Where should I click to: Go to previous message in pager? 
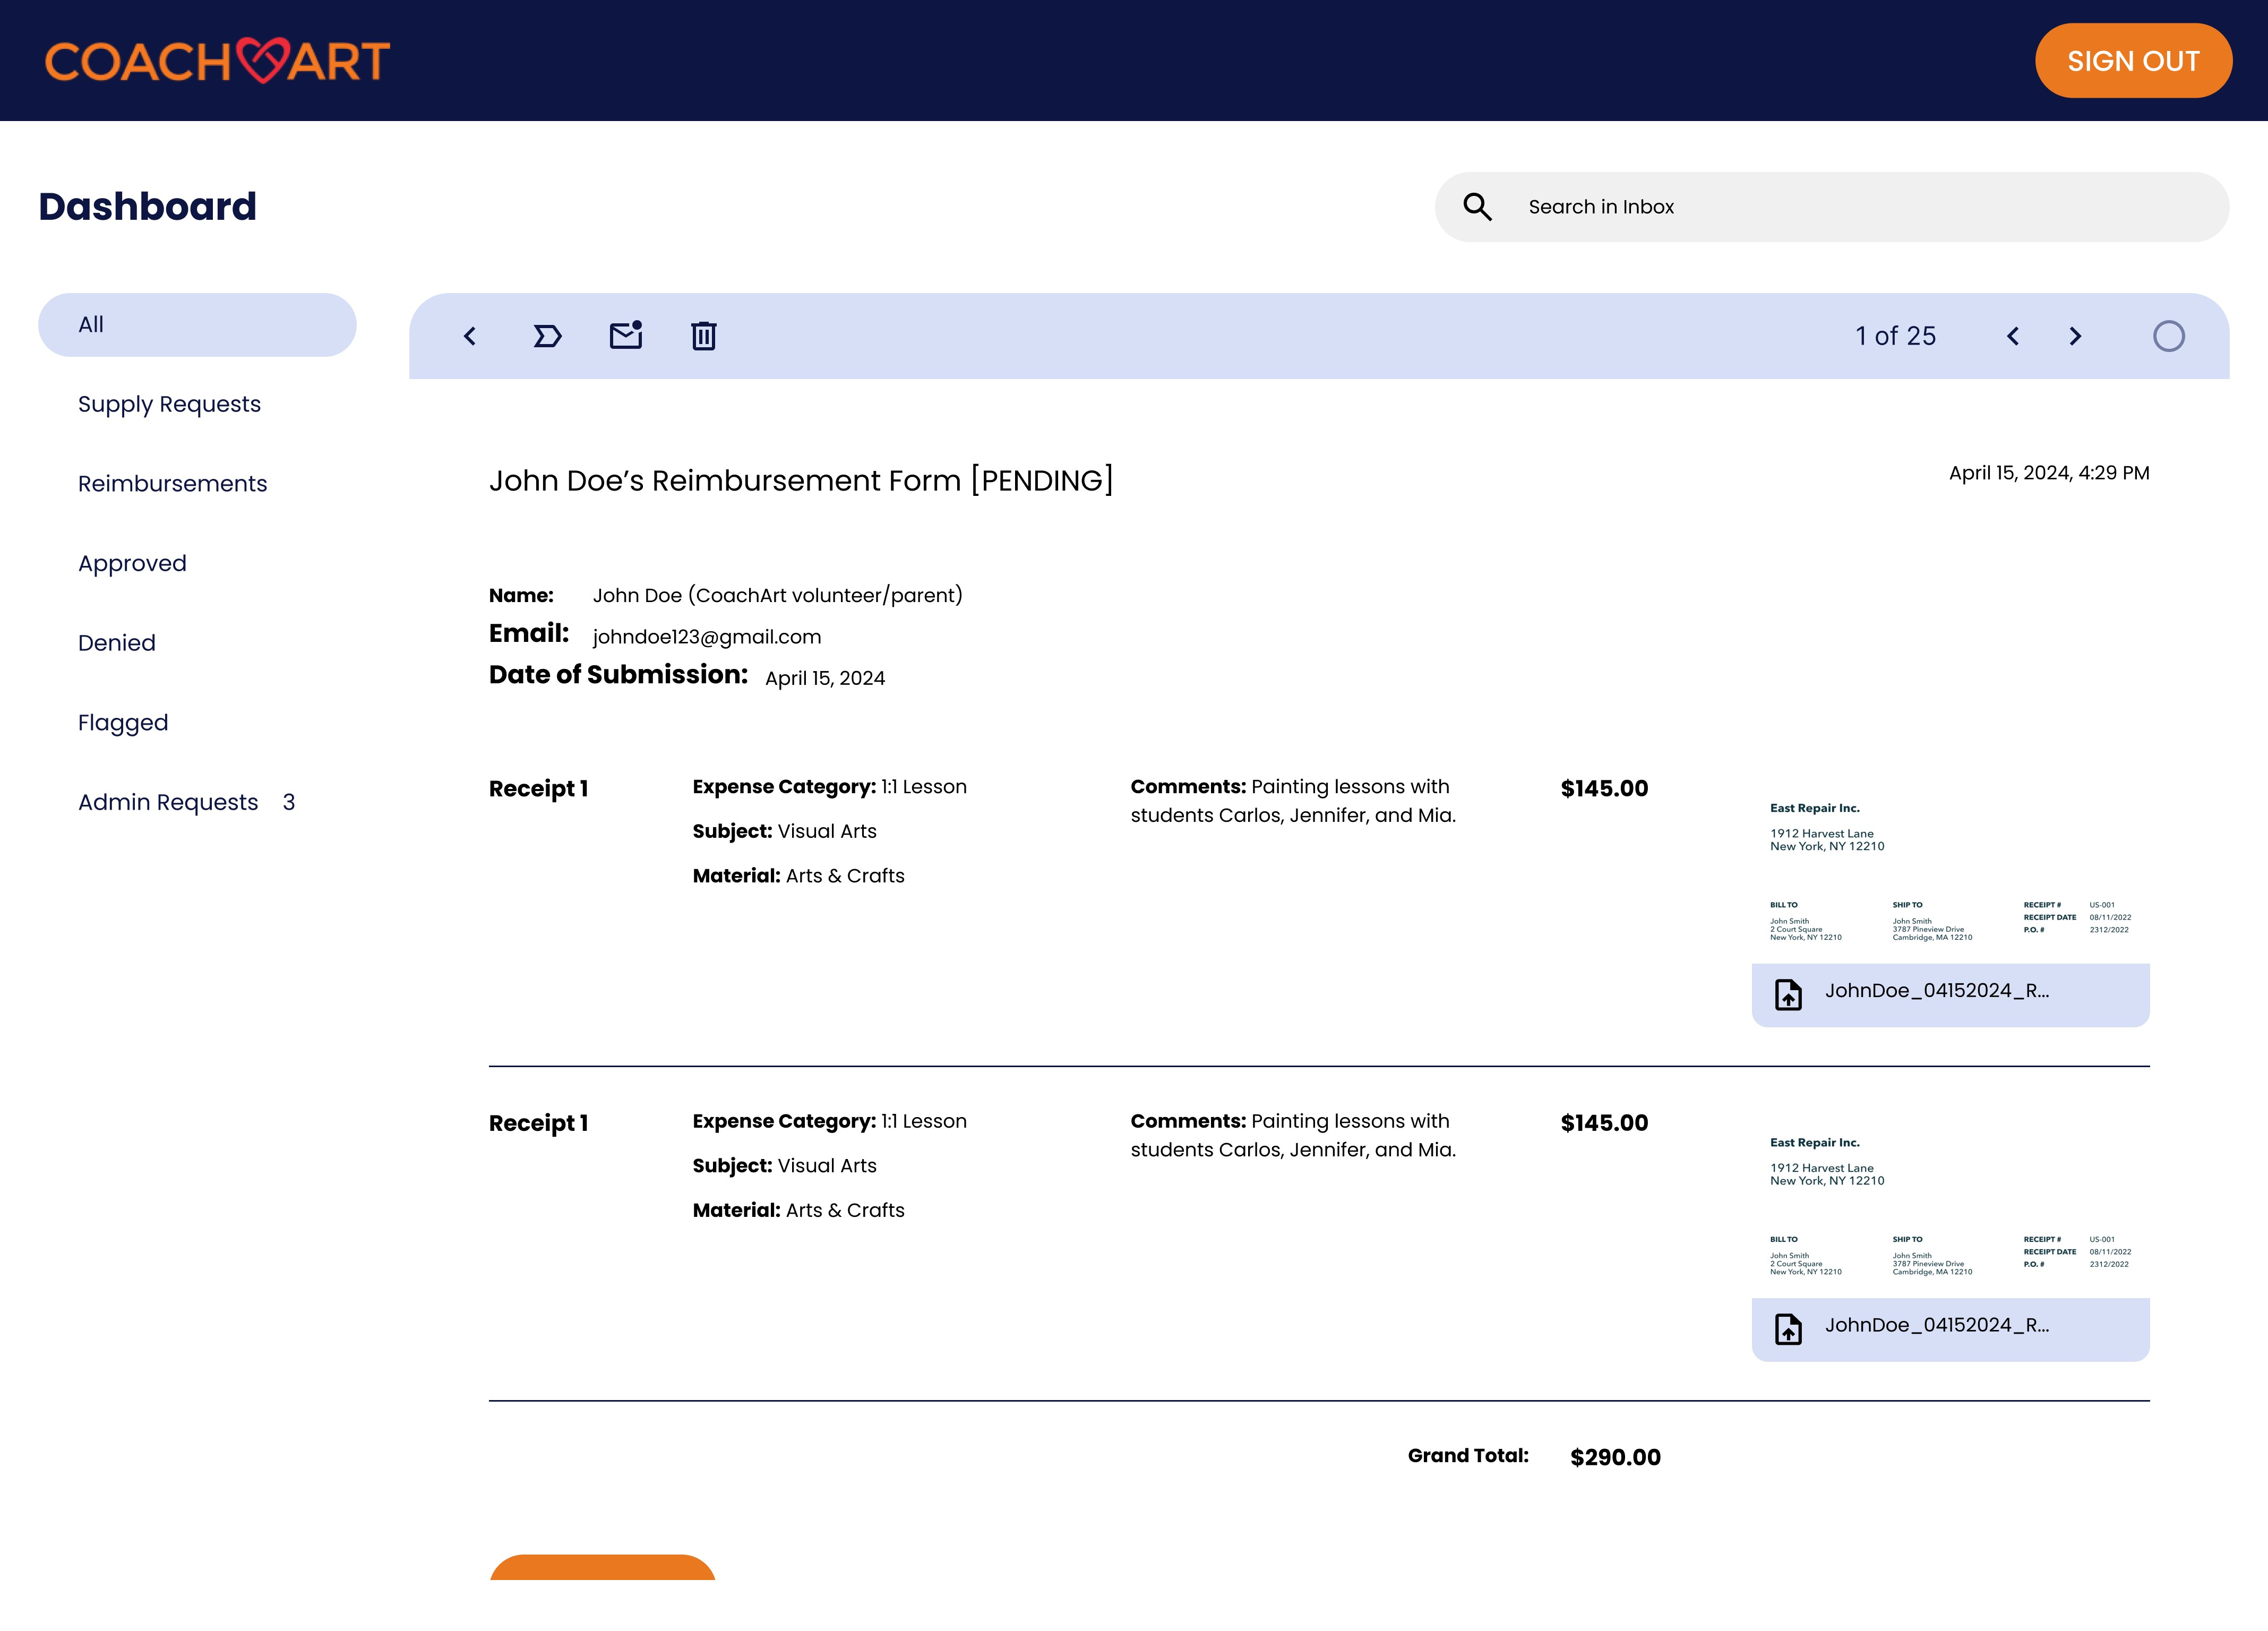pyautogui.click(x=2013, y=336)
